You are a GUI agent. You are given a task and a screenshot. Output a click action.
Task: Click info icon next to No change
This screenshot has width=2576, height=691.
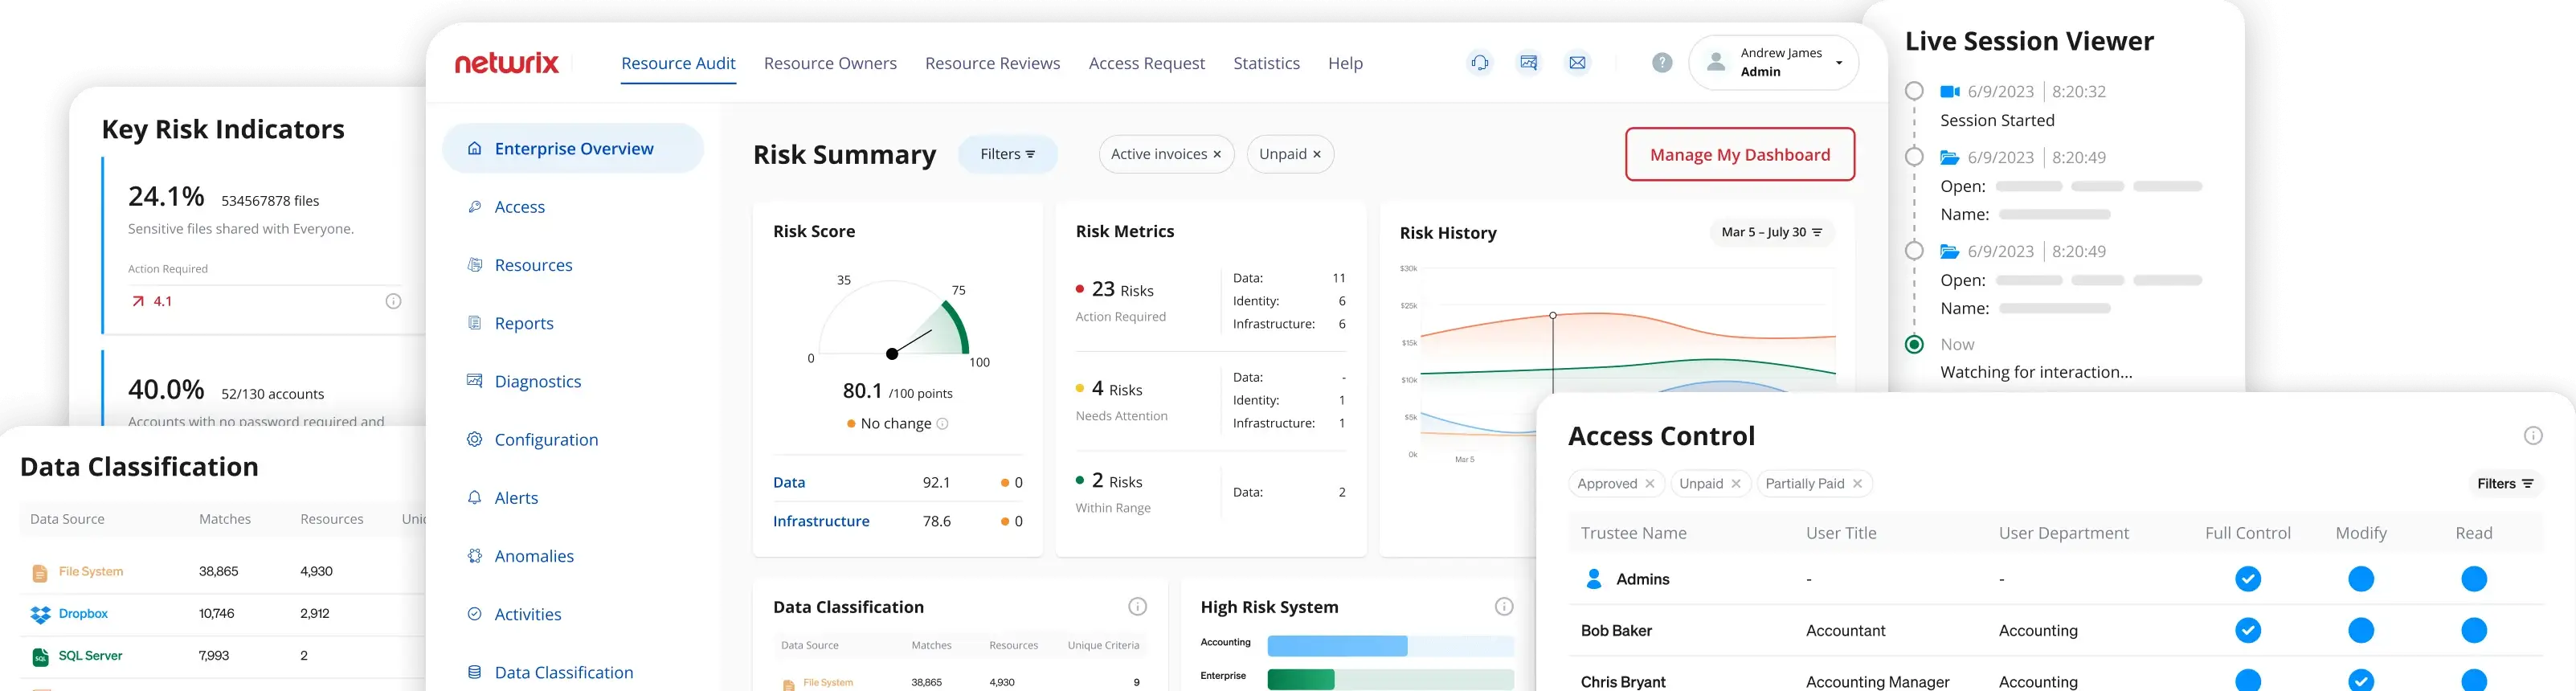(942, 424)
